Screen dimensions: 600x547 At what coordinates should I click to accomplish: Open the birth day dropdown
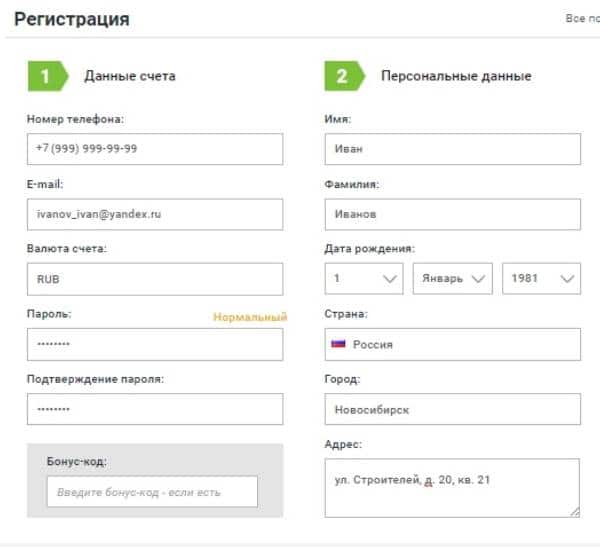click(363, 279)
